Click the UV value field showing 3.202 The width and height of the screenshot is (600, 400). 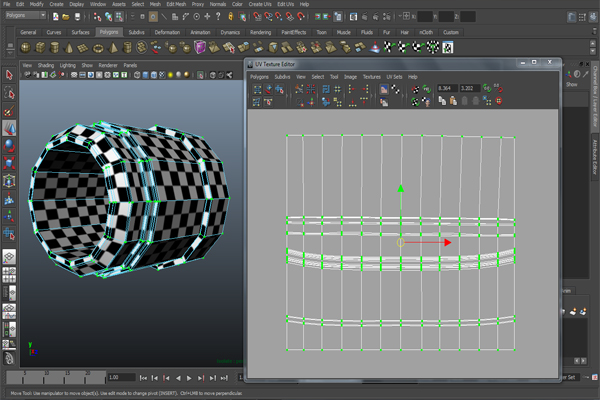pyautogui.click(x=470, y=88)
